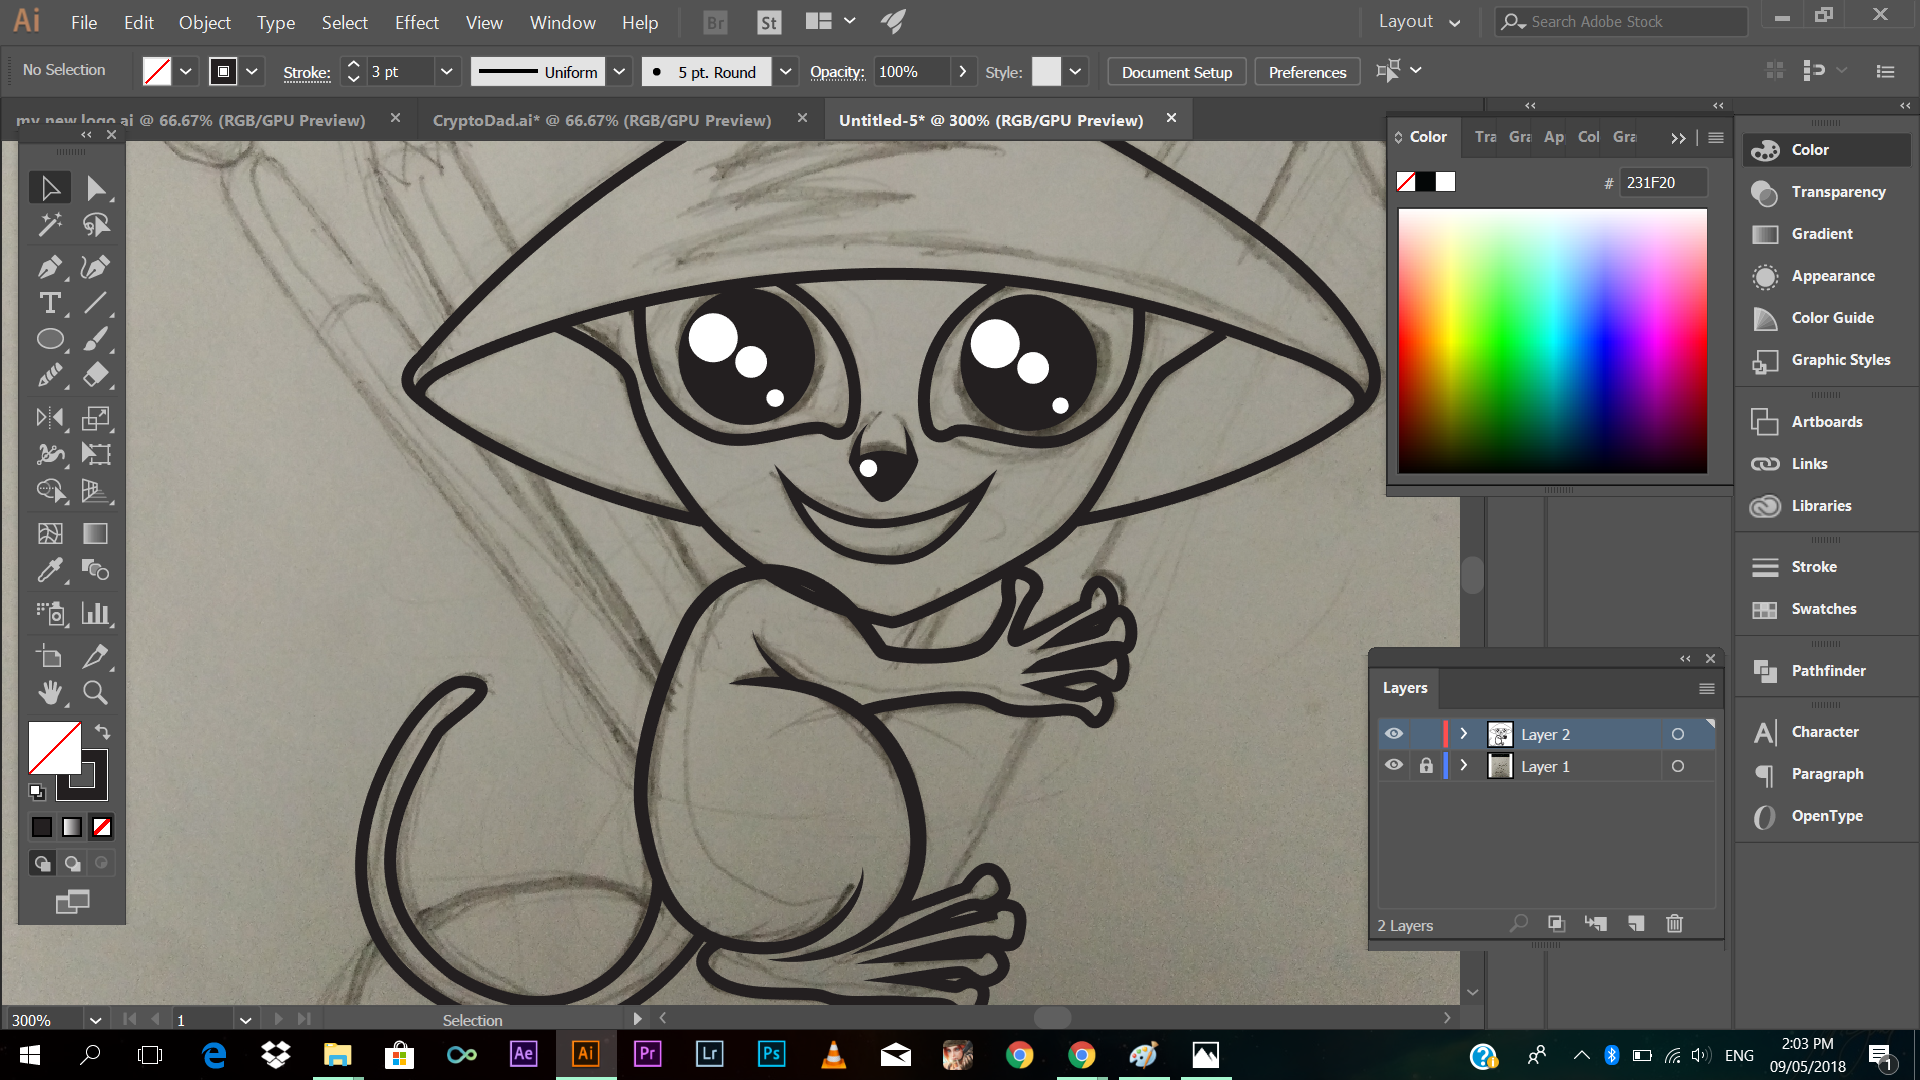
Task: Pick a color from the spectrum ramp
Action: [x=1552, y=340]
